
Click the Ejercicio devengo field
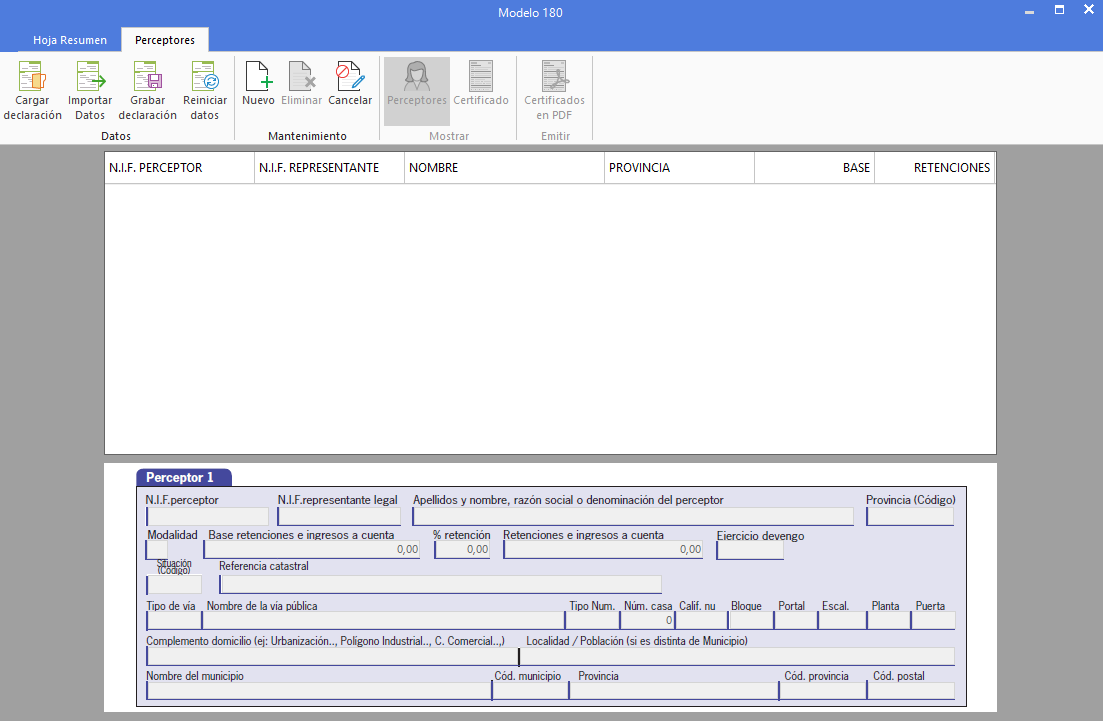(750, 551)
